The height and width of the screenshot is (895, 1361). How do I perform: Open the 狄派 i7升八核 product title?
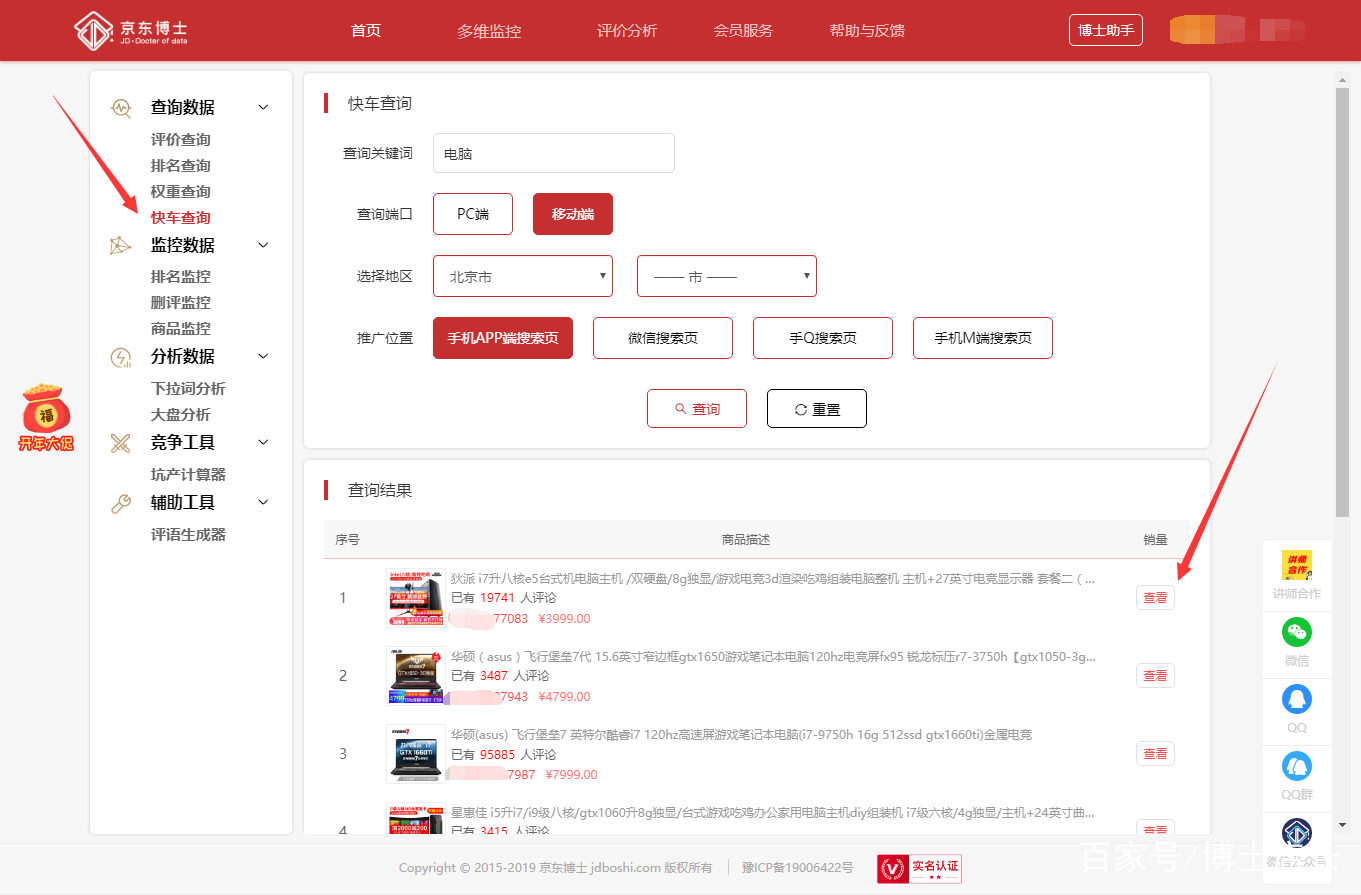point(772,578)
